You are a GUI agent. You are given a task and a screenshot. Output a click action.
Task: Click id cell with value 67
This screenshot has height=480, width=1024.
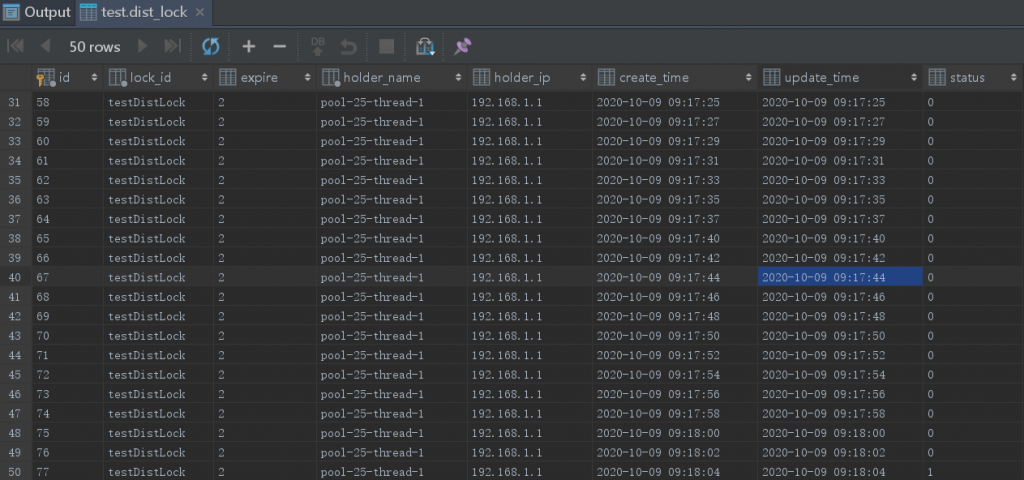coord(67,278)
